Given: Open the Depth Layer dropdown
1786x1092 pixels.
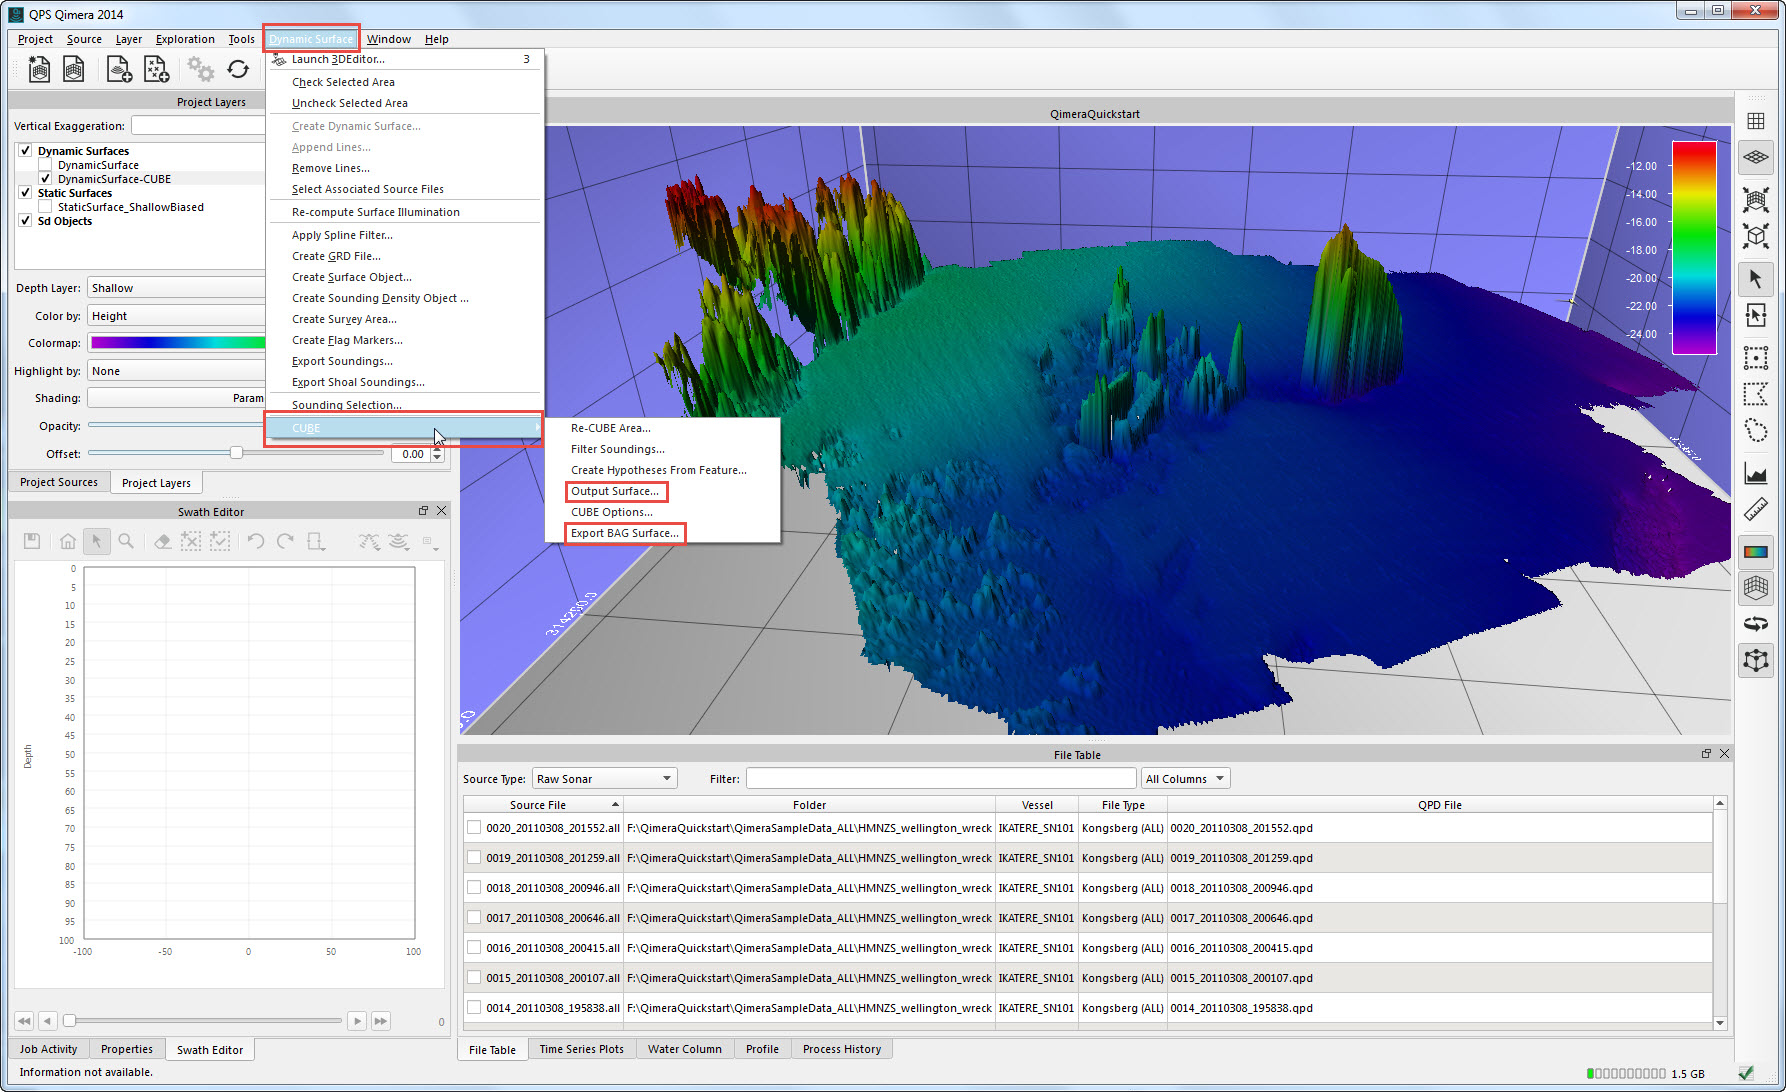Looking at the screenshot, I should [176, 288].
